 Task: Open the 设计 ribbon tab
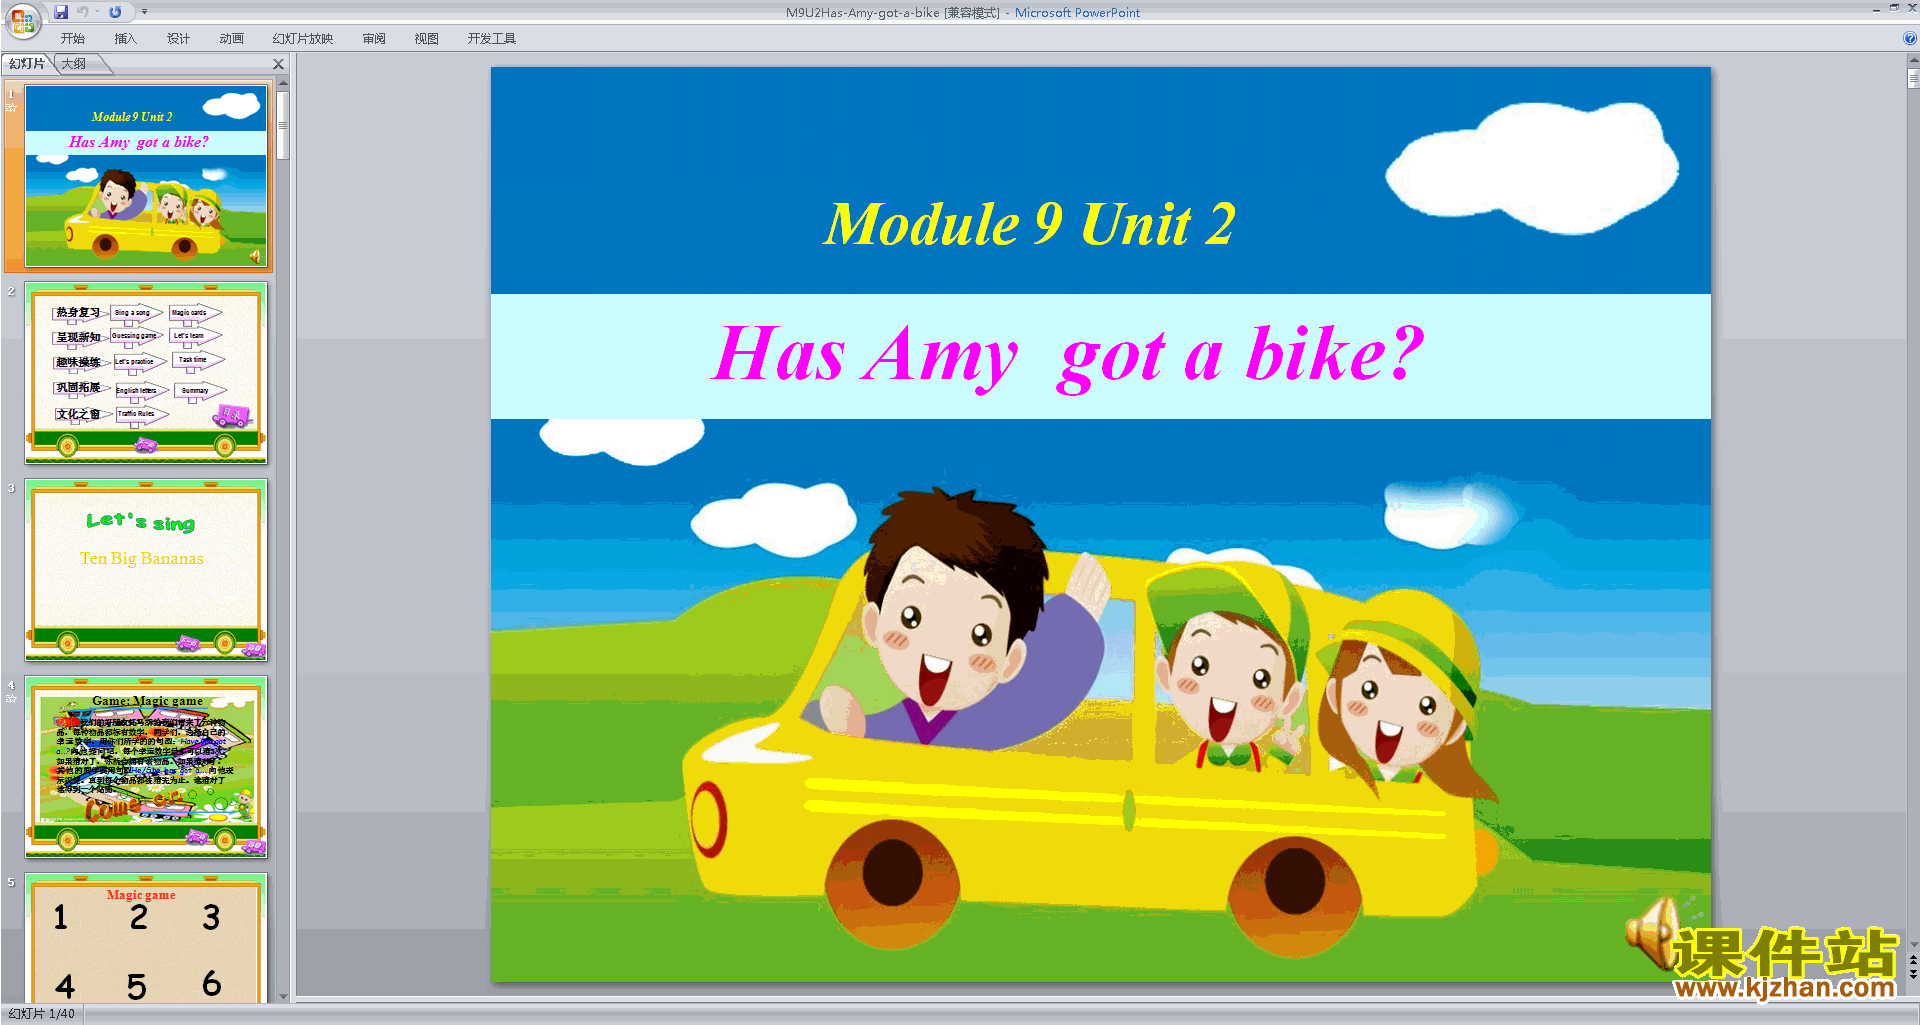tap(178, 39)
